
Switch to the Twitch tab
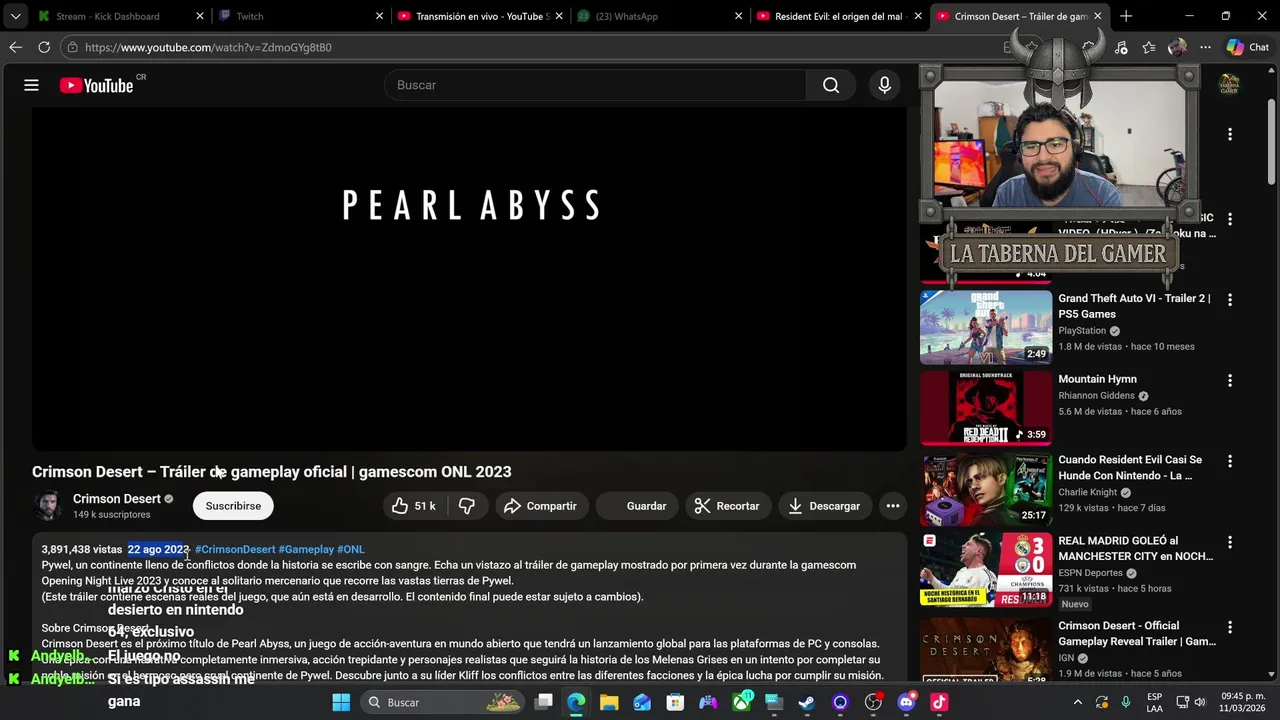tap(300, 16)
